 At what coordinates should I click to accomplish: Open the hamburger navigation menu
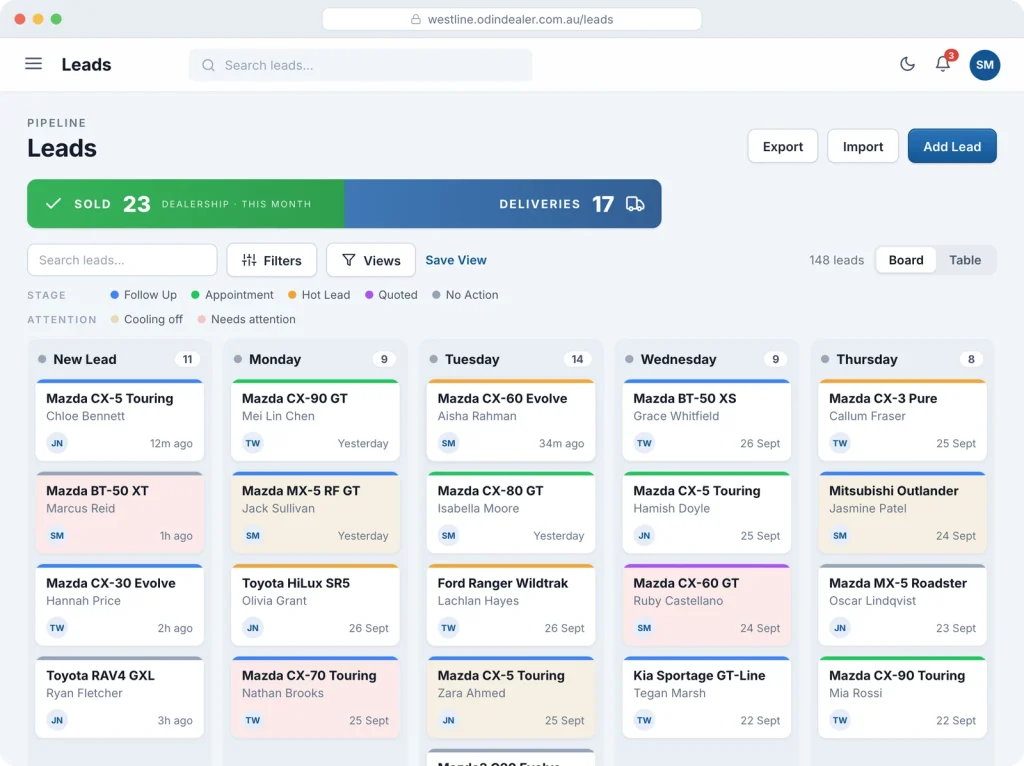[33, 64]
